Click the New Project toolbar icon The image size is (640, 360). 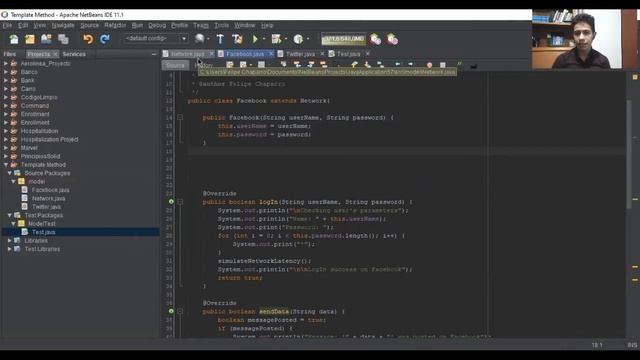(30, 39)
